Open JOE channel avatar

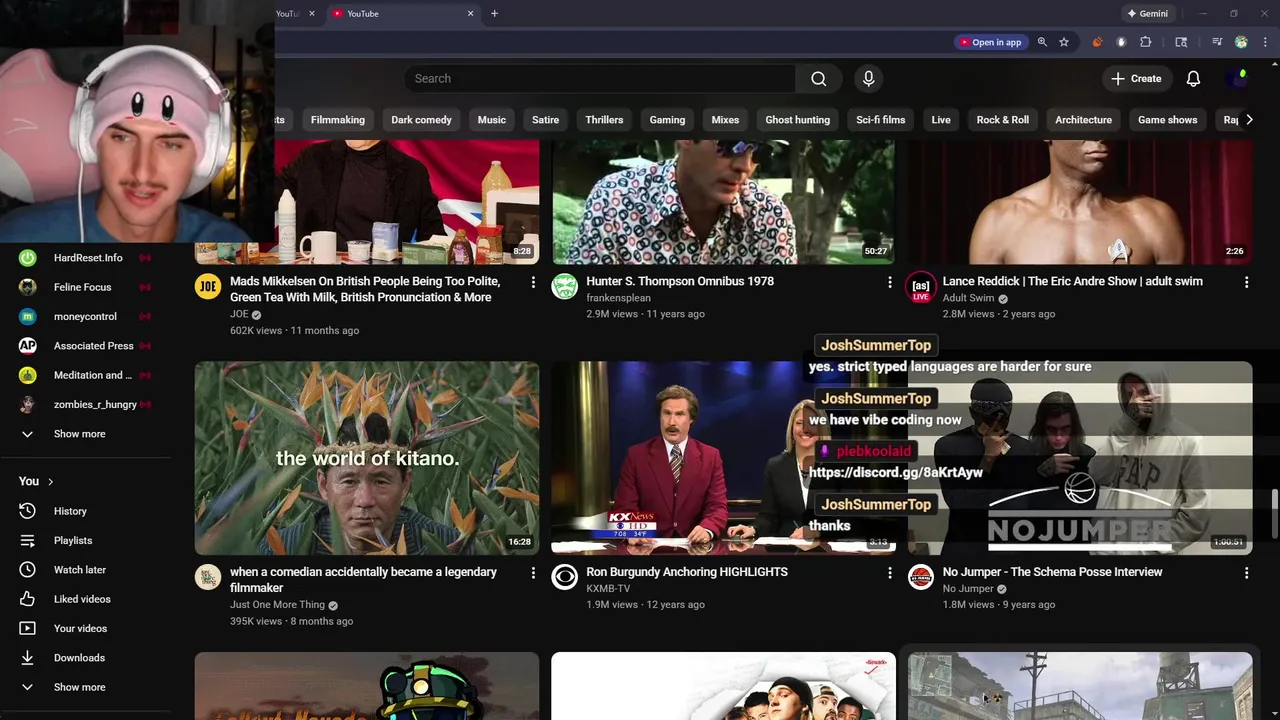point(208,288)
